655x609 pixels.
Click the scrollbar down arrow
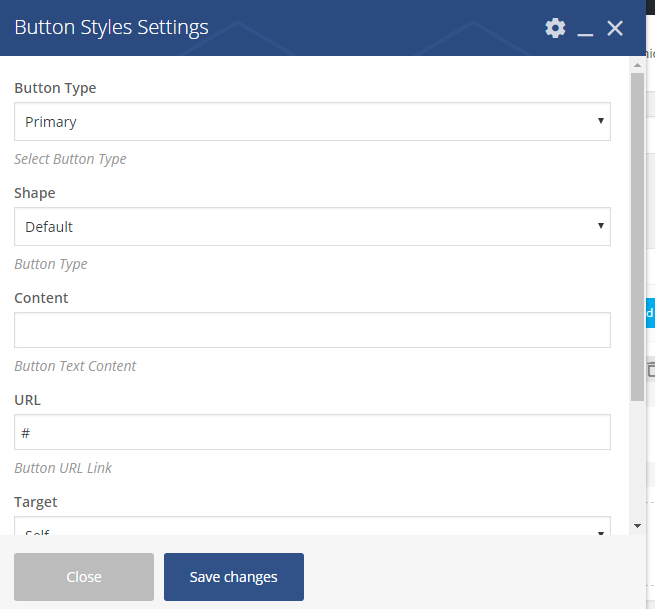coord(637,525)
